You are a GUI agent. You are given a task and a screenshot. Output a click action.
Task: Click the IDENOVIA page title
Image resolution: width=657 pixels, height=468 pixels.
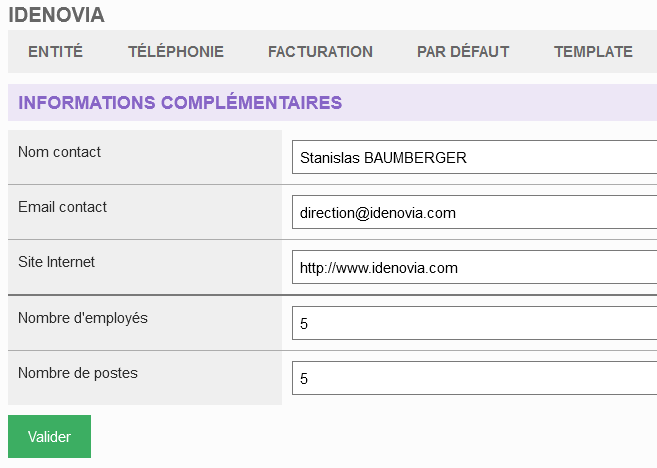pyautogui.click(x=56, y=16)
